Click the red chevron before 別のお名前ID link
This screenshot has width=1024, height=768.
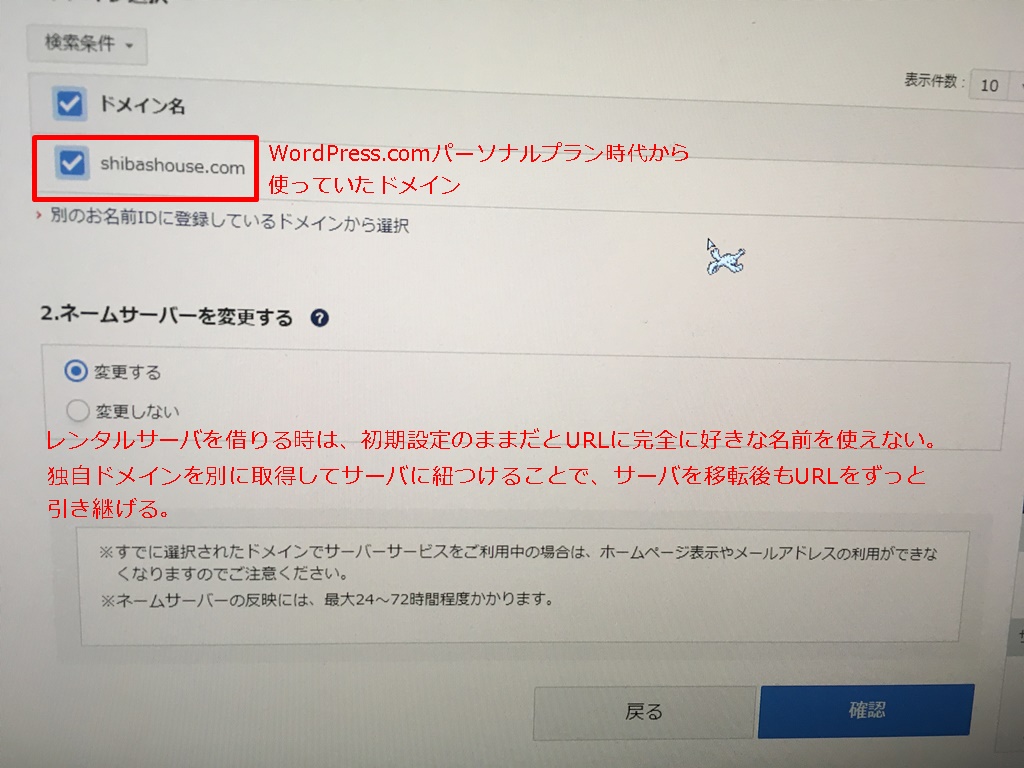point(39,214)
